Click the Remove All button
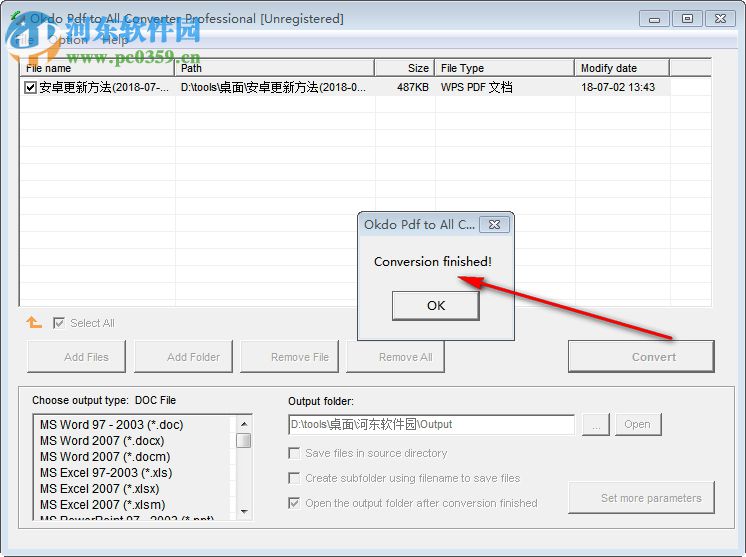 395,356
